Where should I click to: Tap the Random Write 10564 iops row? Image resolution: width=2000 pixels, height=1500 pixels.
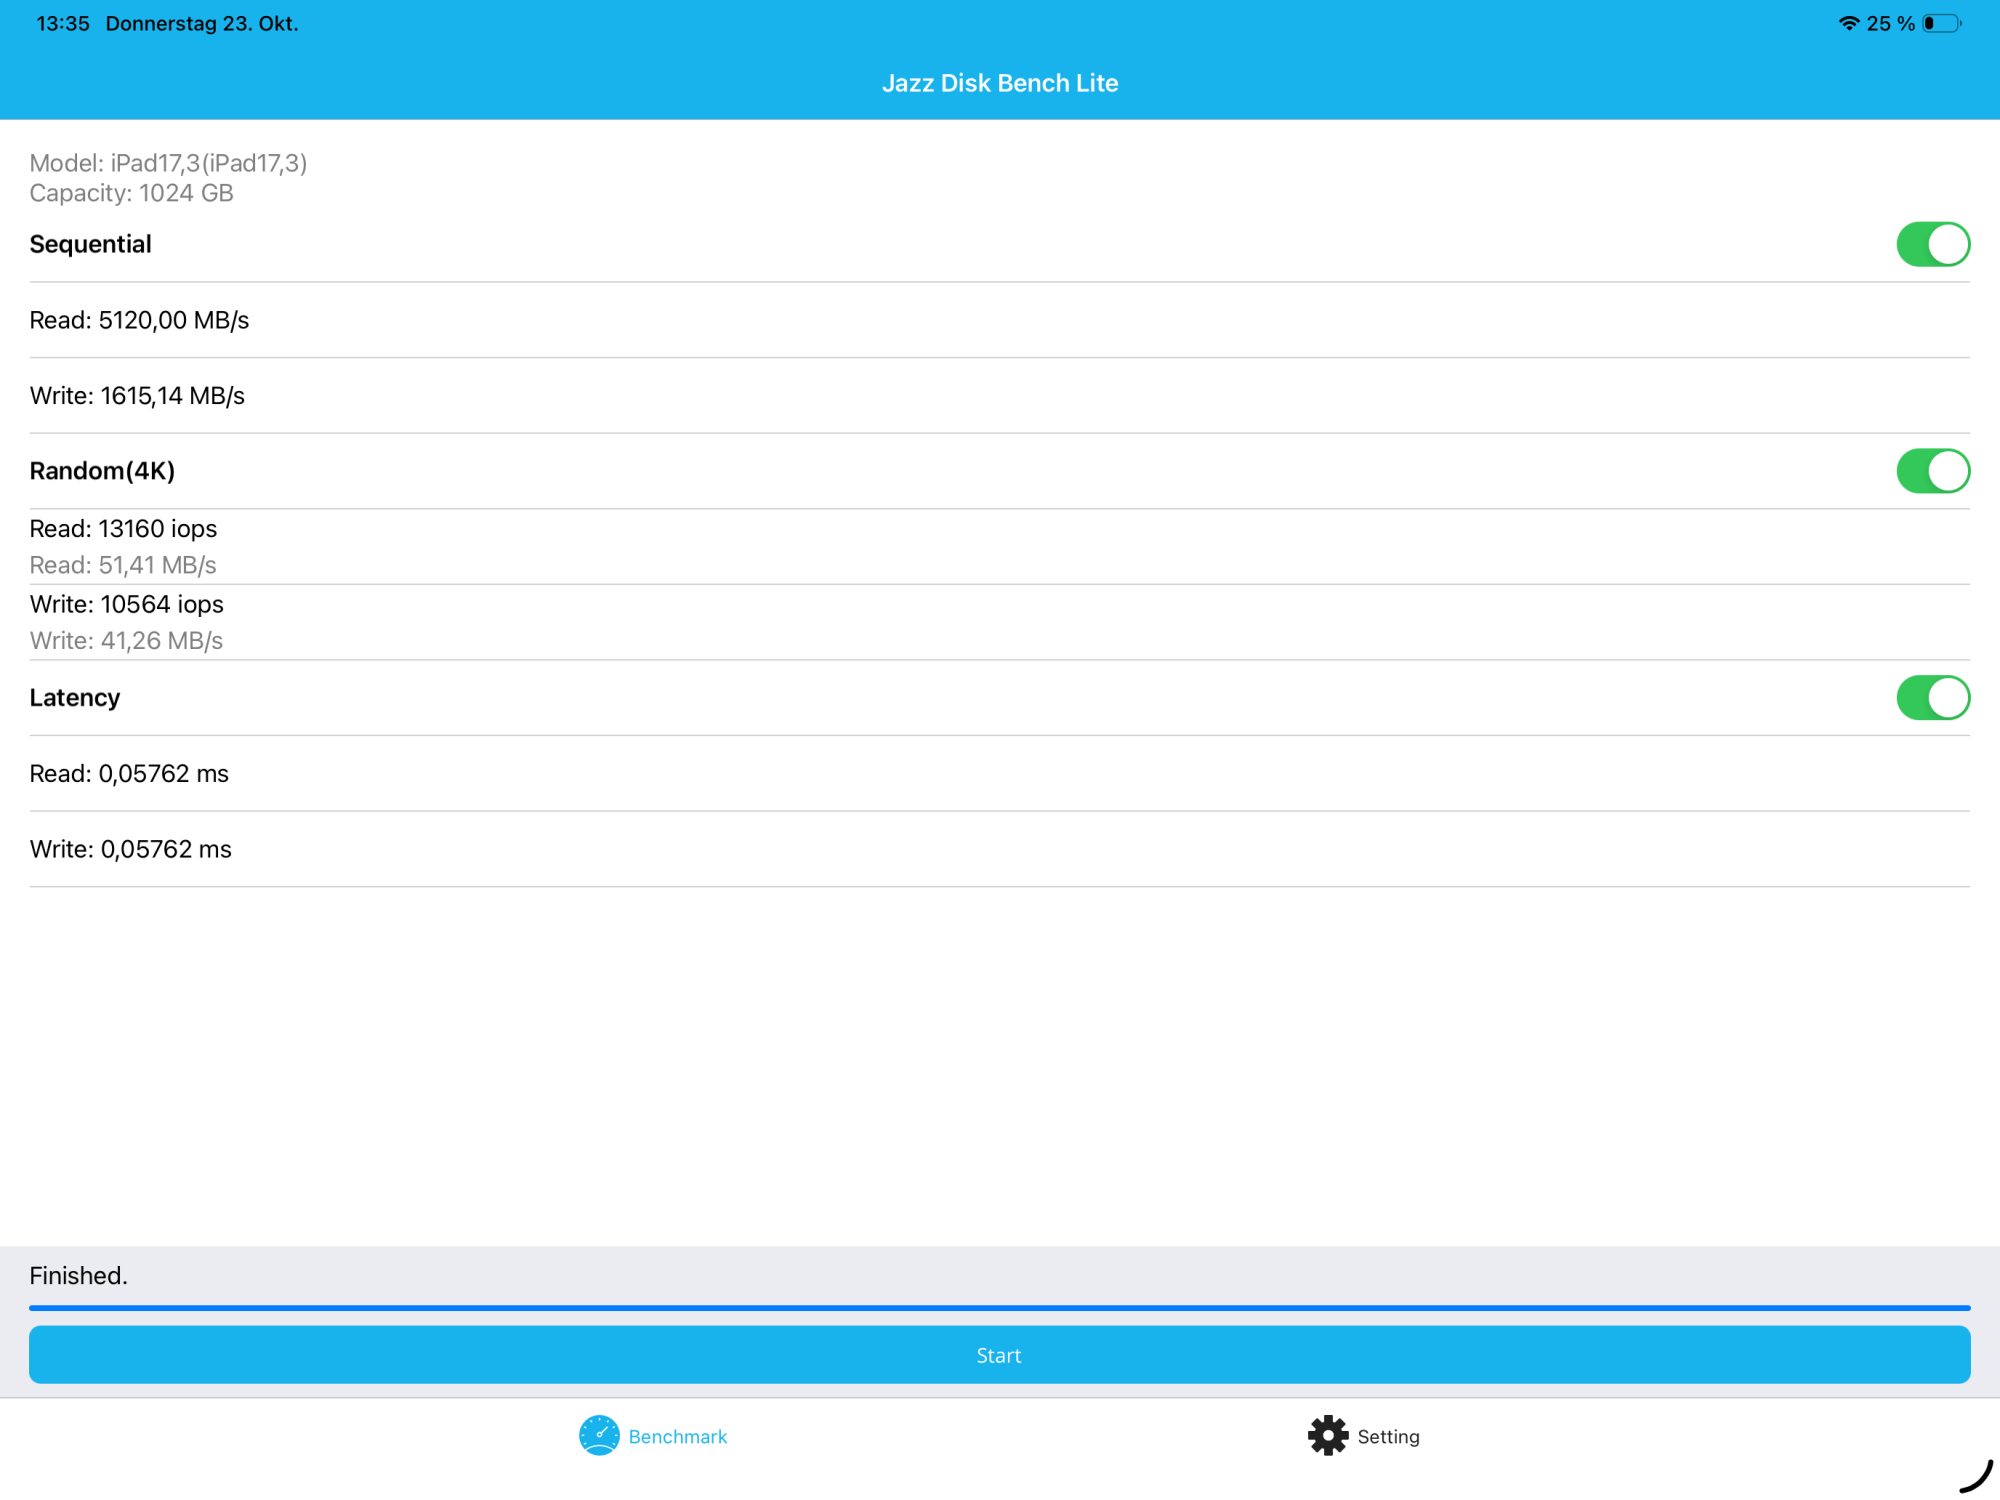tap(127, 604)
